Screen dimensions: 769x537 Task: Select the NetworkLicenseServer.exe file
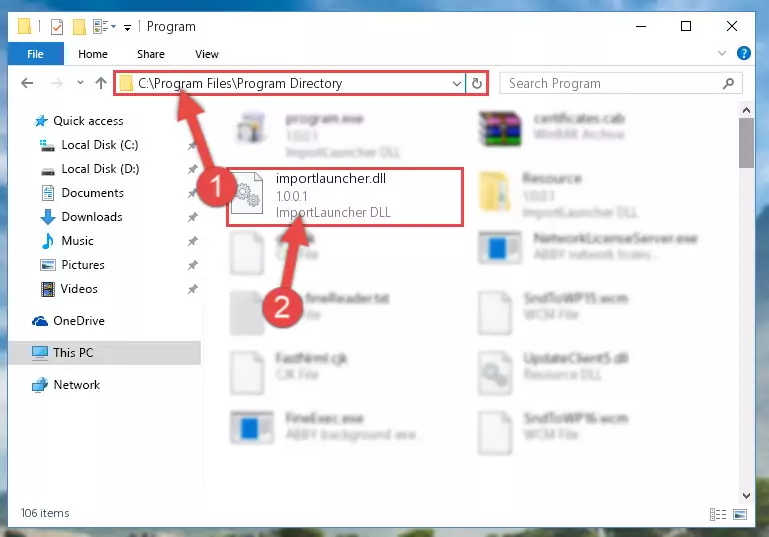click(589, 247)
